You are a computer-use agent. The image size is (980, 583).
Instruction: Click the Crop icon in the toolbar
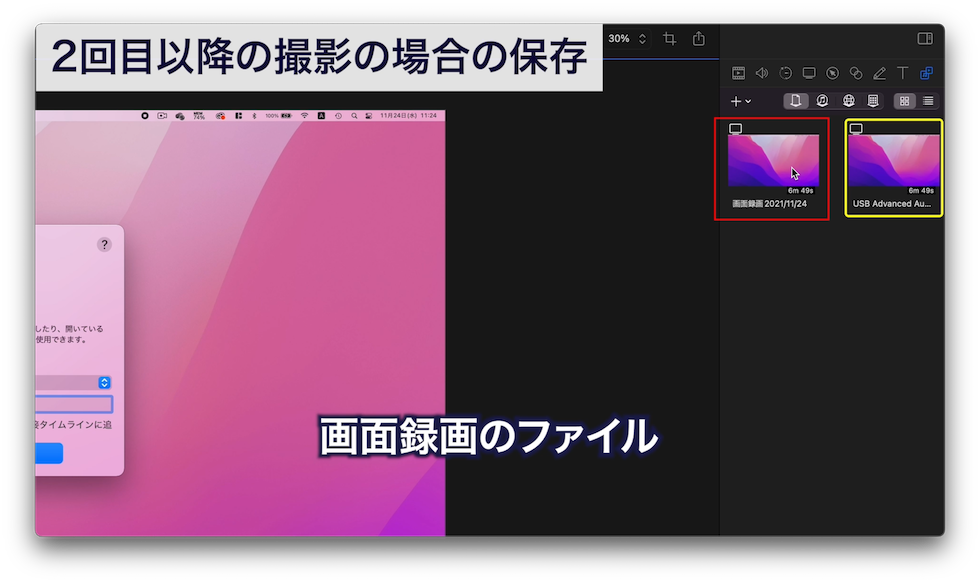pos(668,38)
